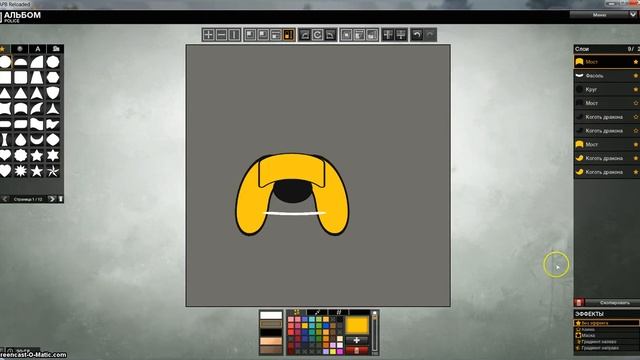
Task: Pick the skin-tone gradient swatch
Action: [x=271, y=341]
